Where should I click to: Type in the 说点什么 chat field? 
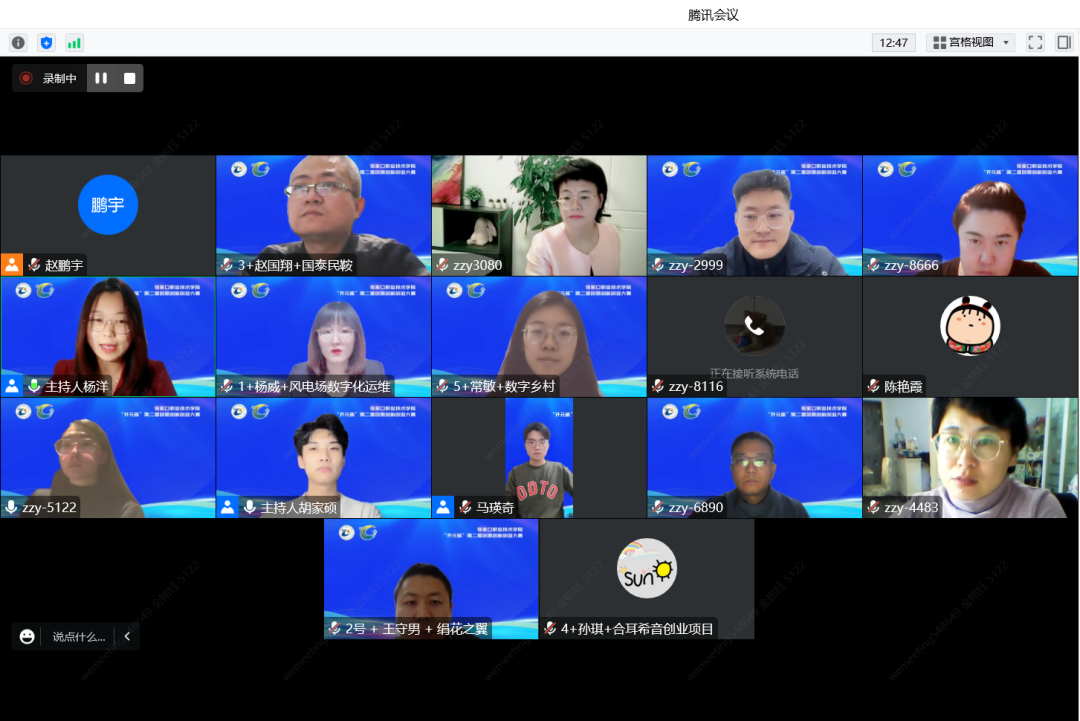point(78,636)
